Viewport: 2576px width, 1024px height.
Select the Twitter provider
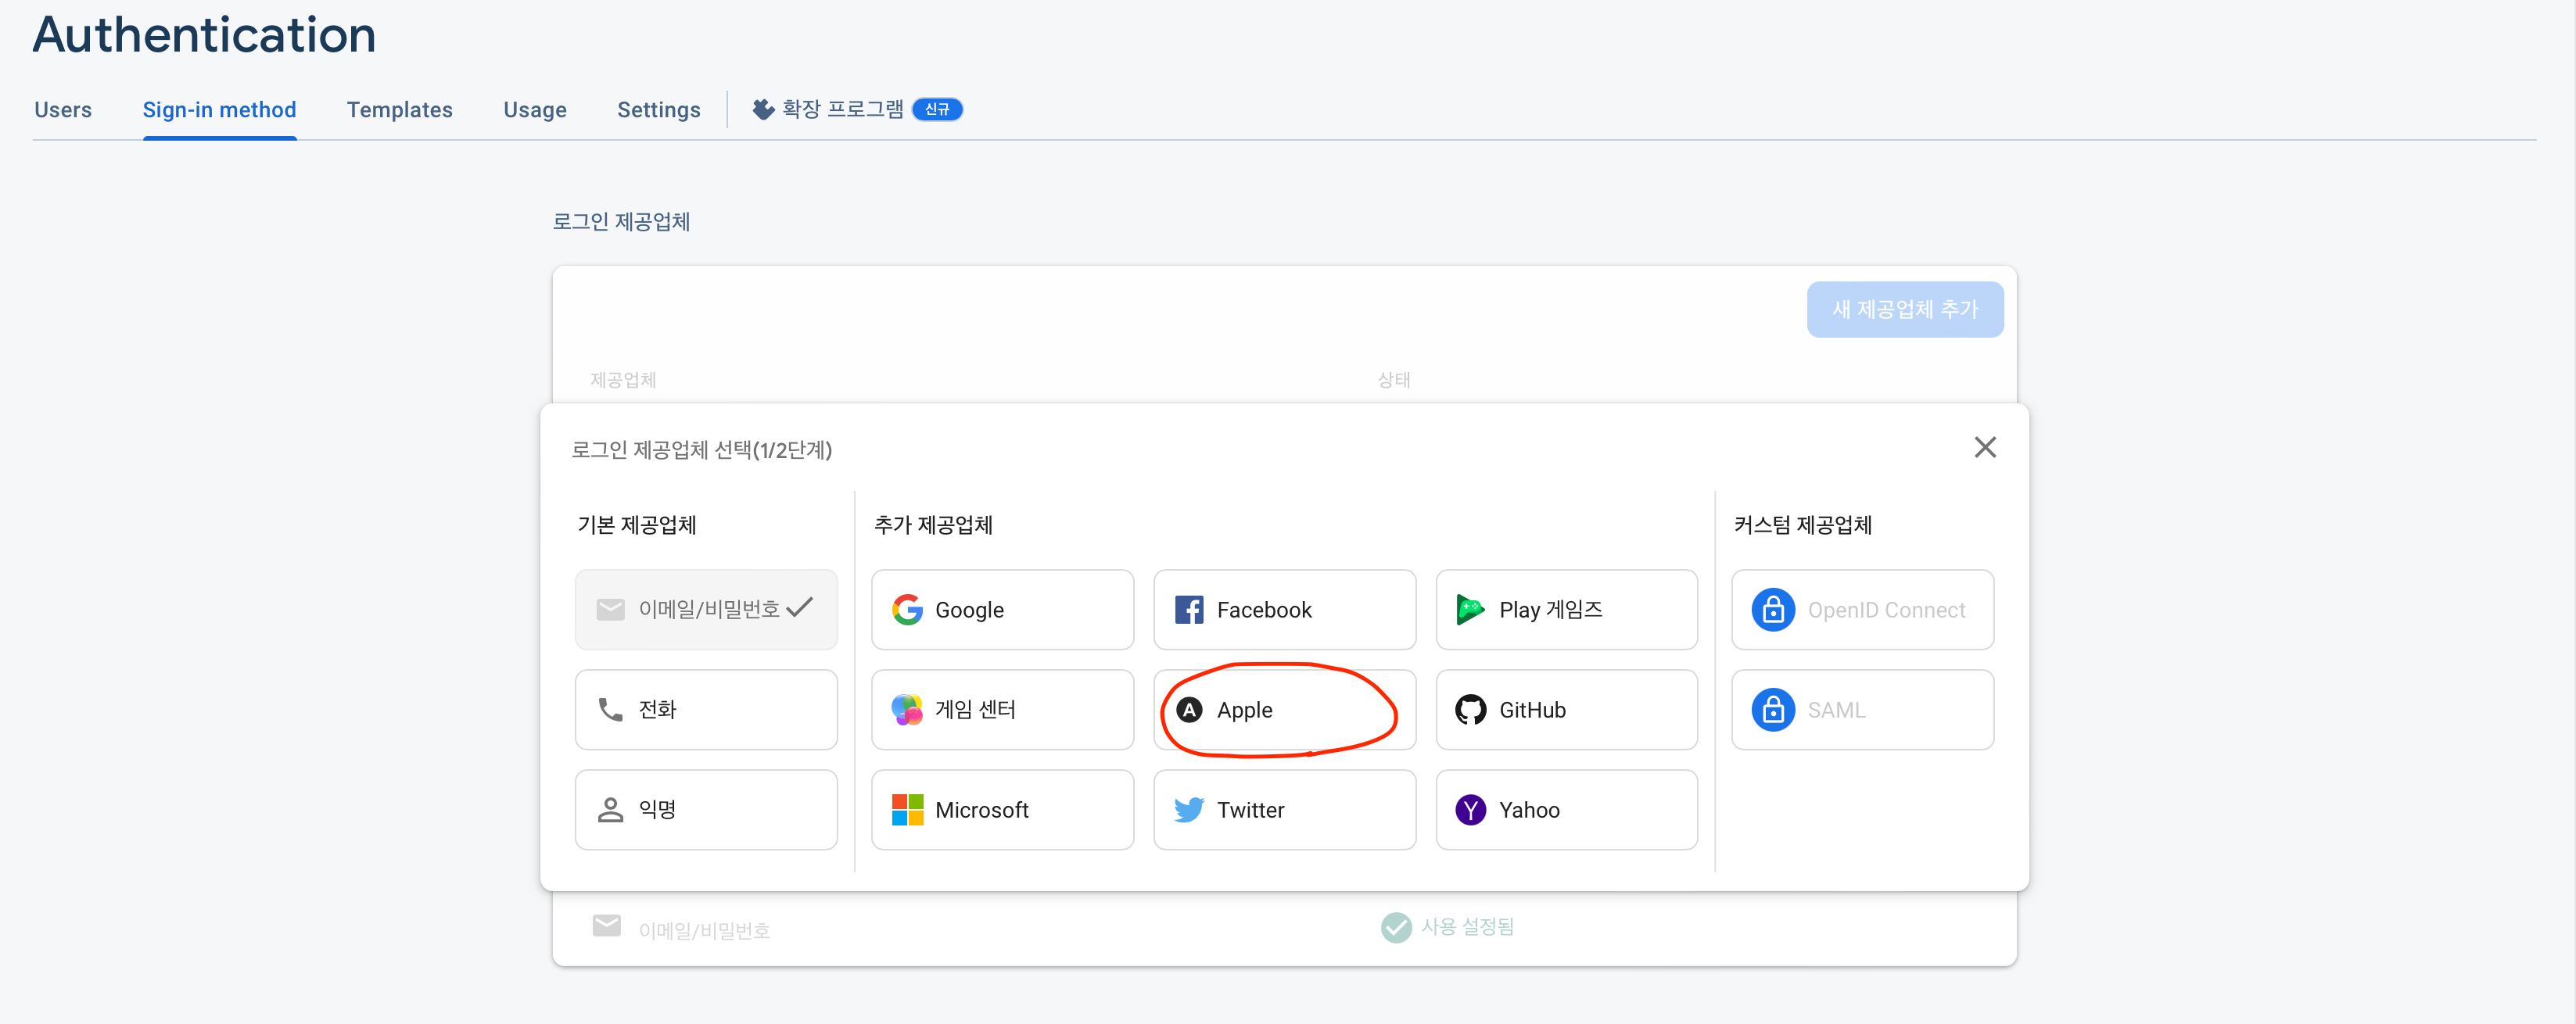point(1284,809)
